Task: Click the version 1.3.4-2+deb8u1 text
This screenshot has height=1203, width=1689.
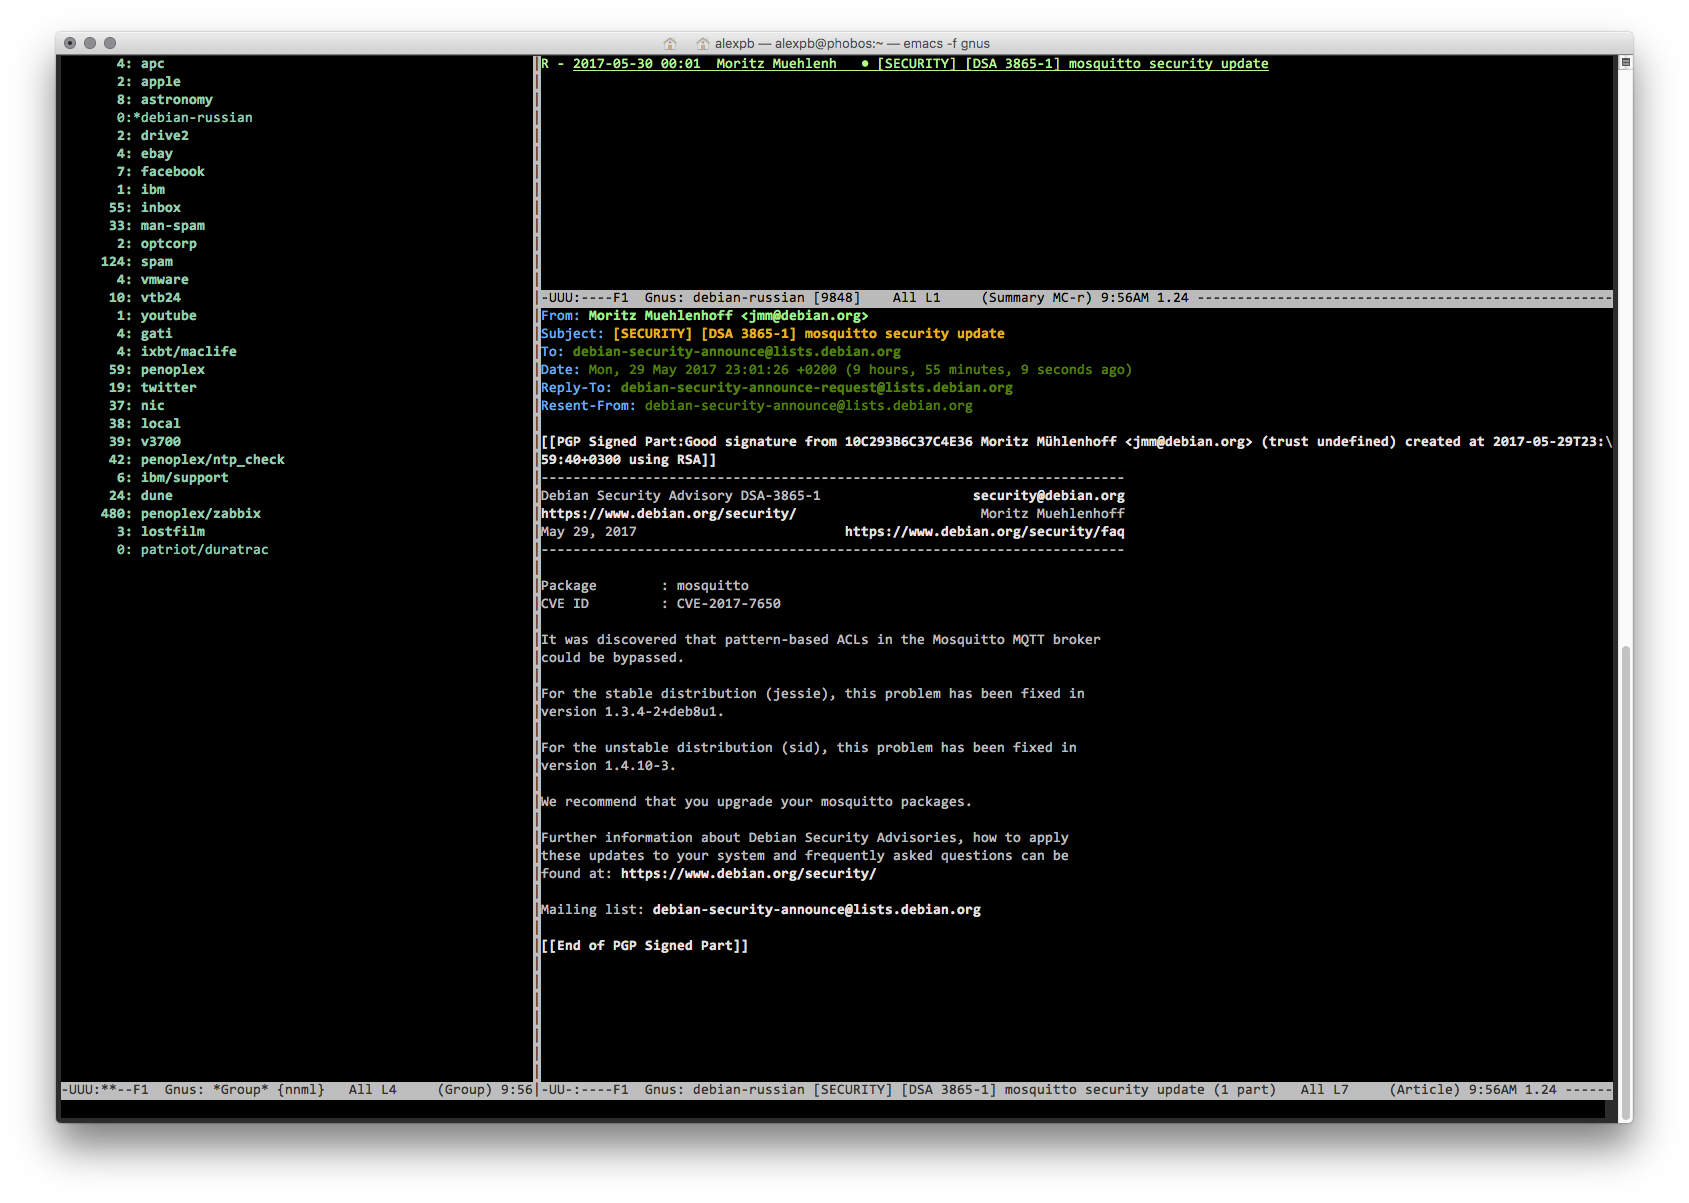Action: pos(632,711)
